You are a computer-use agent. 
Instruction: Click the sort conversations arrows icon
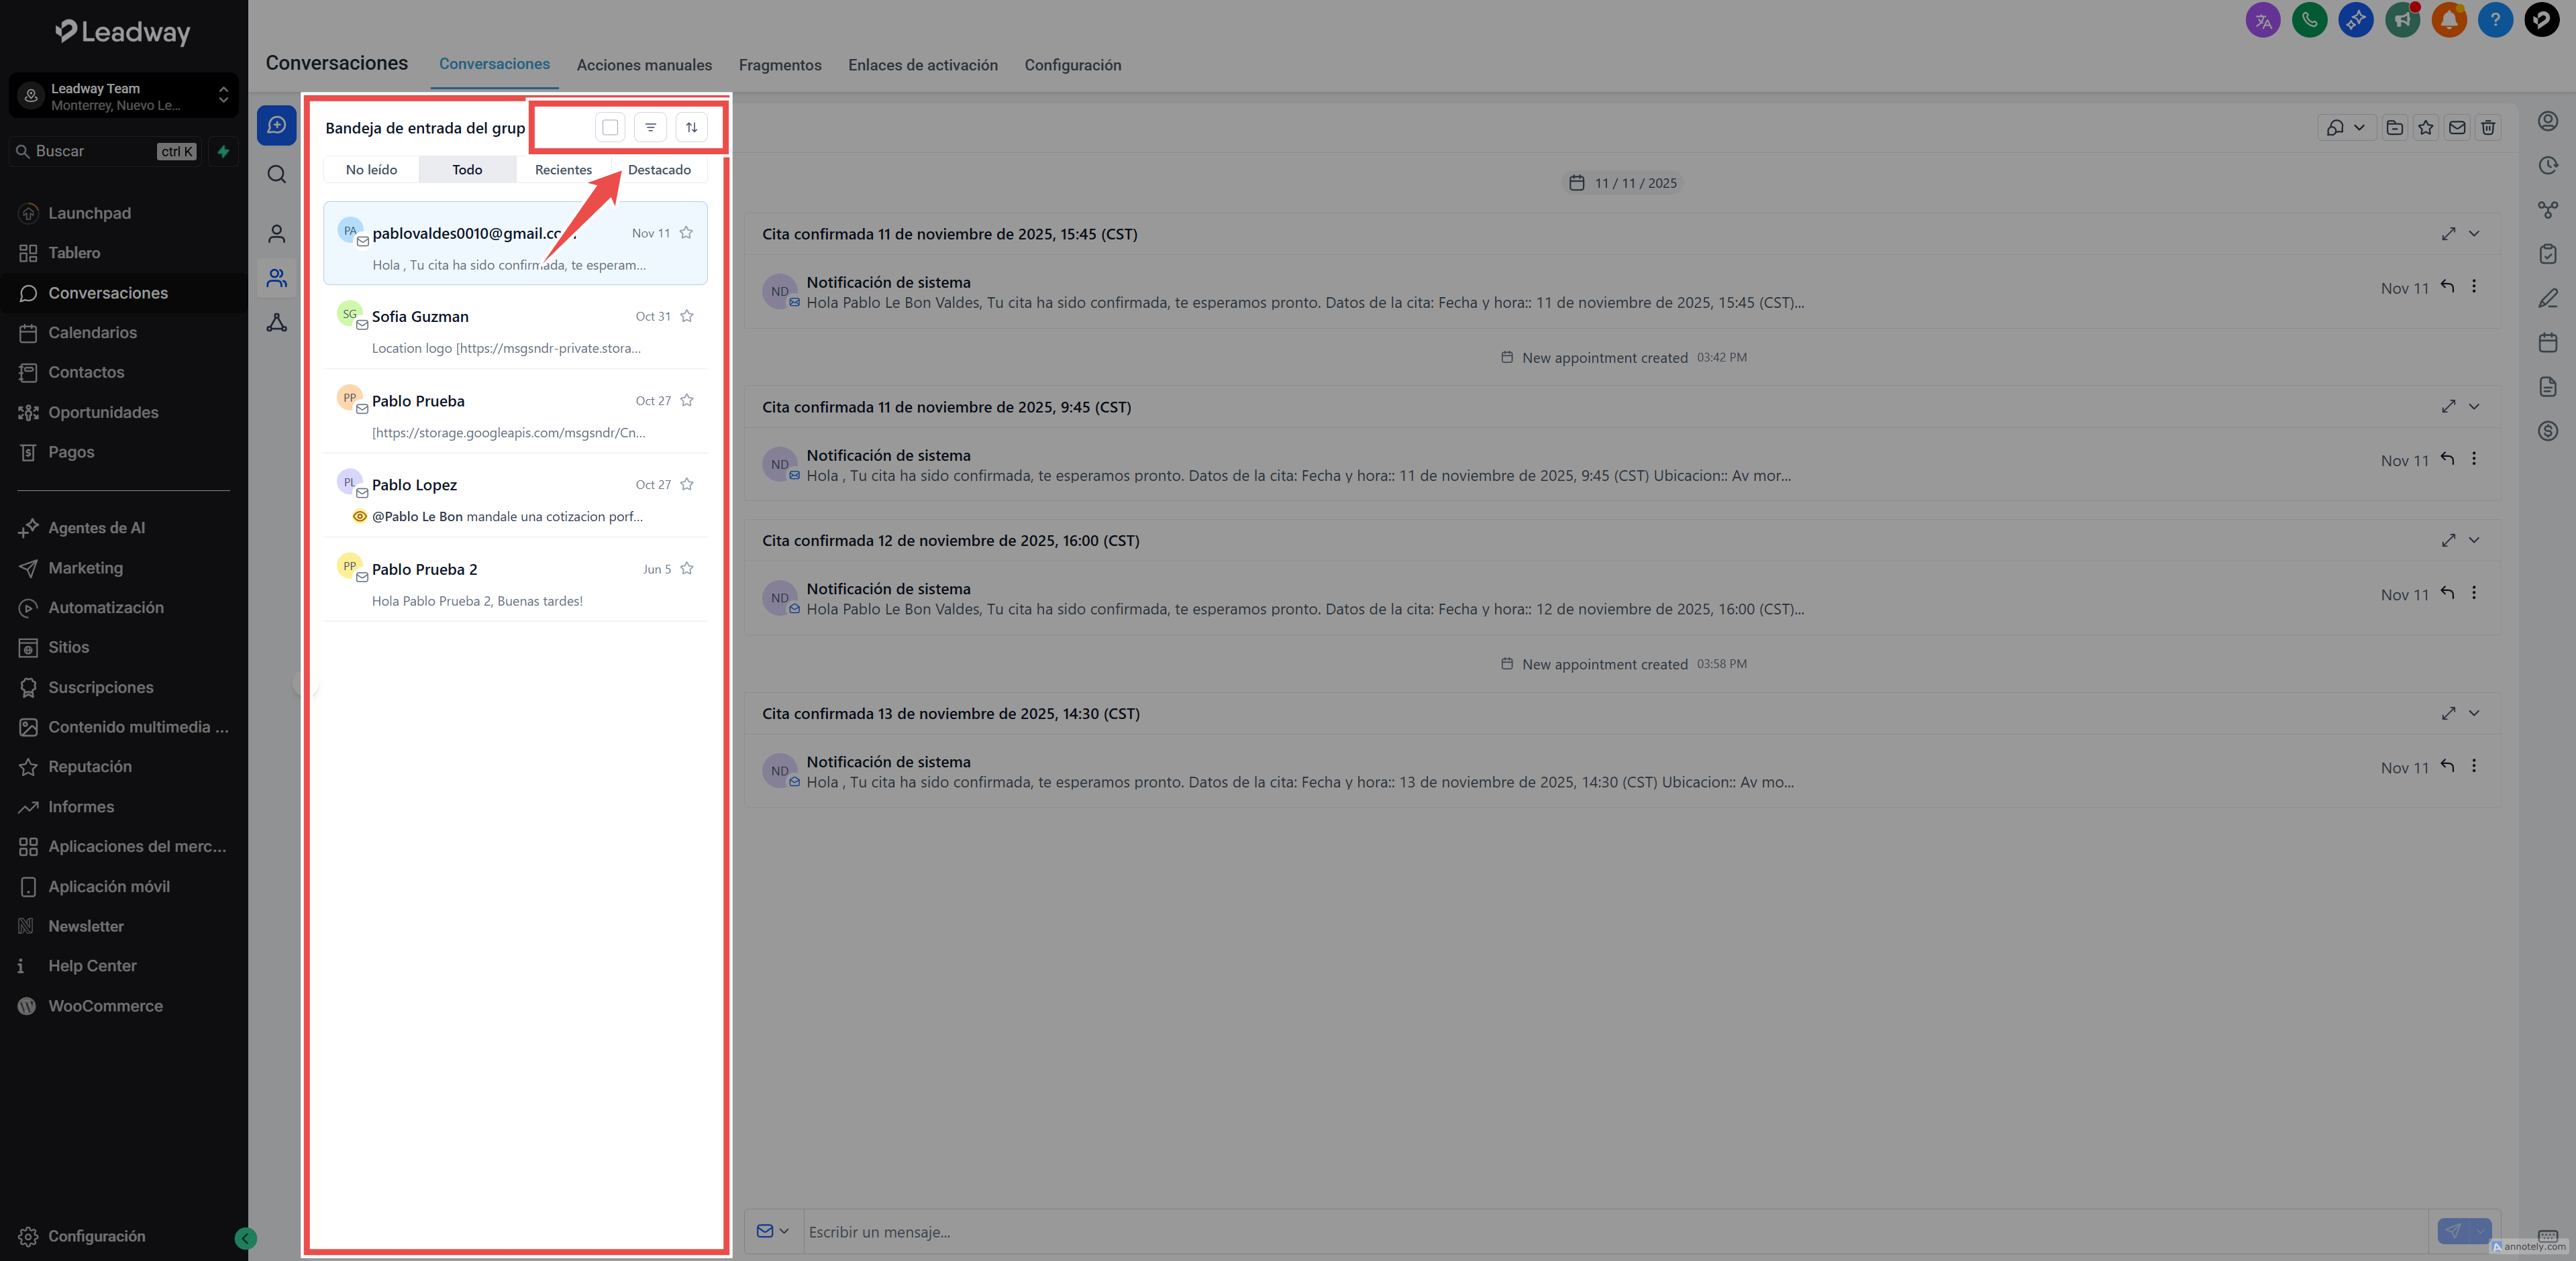(x=691, y=127)
